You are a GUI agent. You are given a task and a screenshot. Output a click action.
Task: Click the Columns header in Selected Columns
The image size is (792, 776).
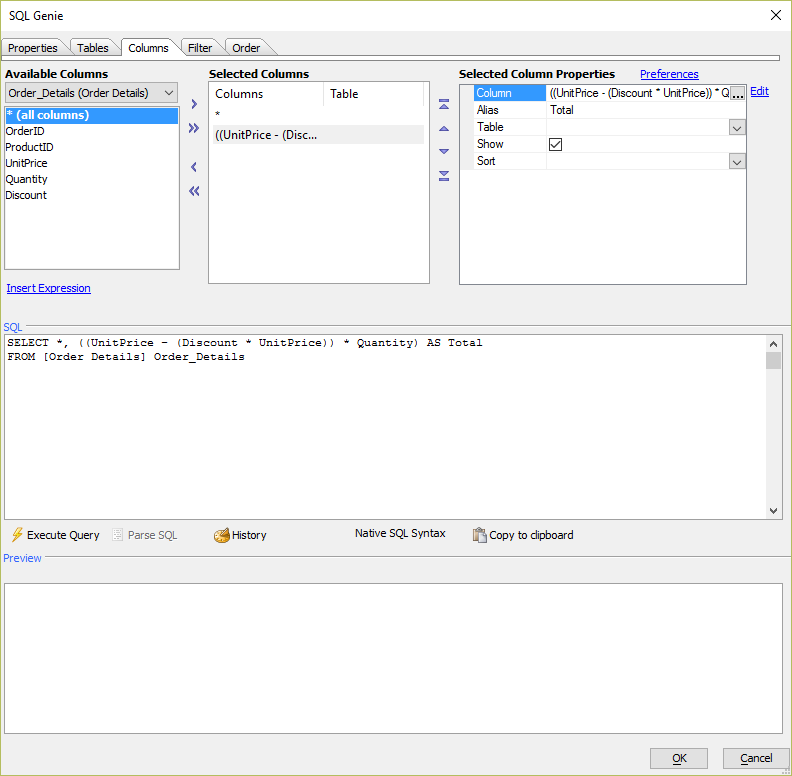267,94
